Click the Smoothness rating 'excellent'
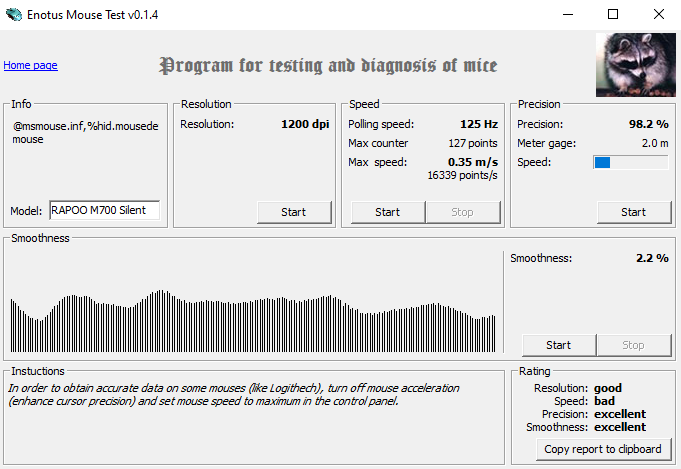The height and width of the screenshot is (469, 681). [620, 427]
